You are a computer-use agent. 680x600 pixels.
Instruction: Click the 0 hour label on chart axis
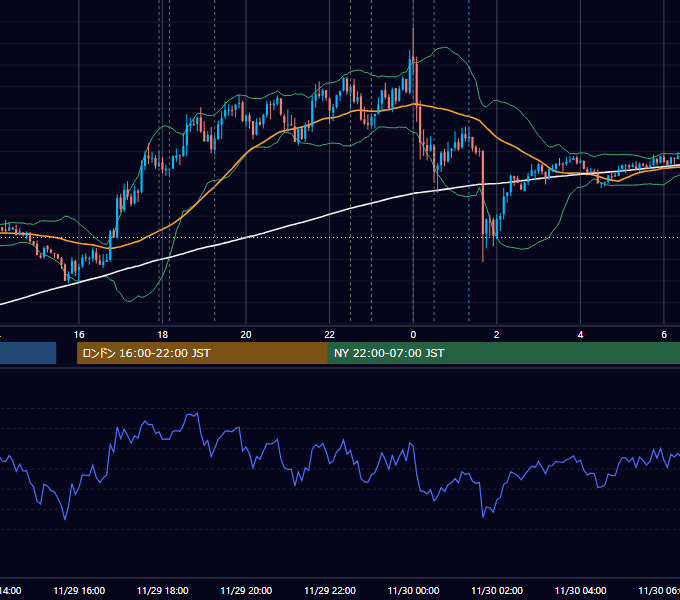413,335
